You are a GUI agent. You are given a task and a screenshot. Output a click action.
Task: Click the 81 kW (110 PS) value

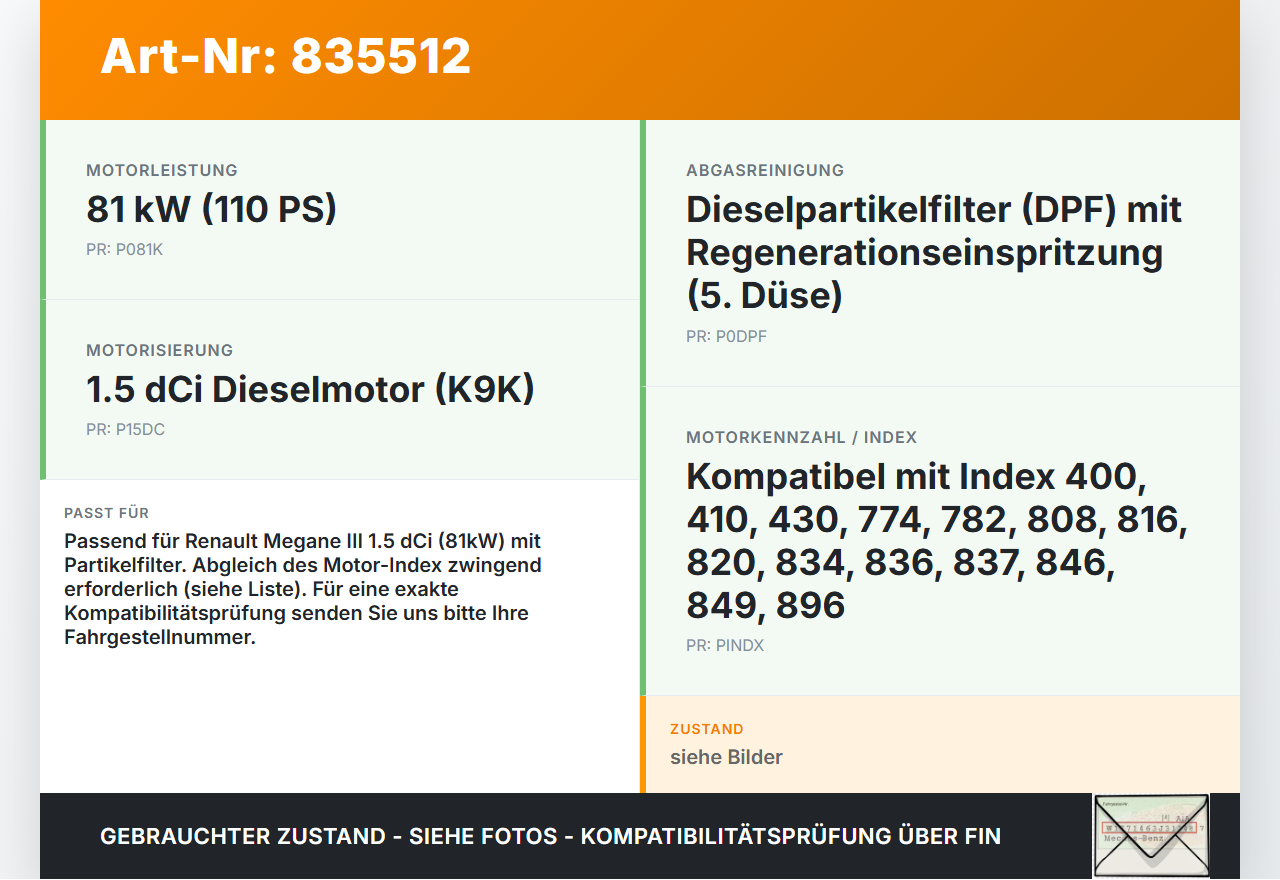(211, 209)
